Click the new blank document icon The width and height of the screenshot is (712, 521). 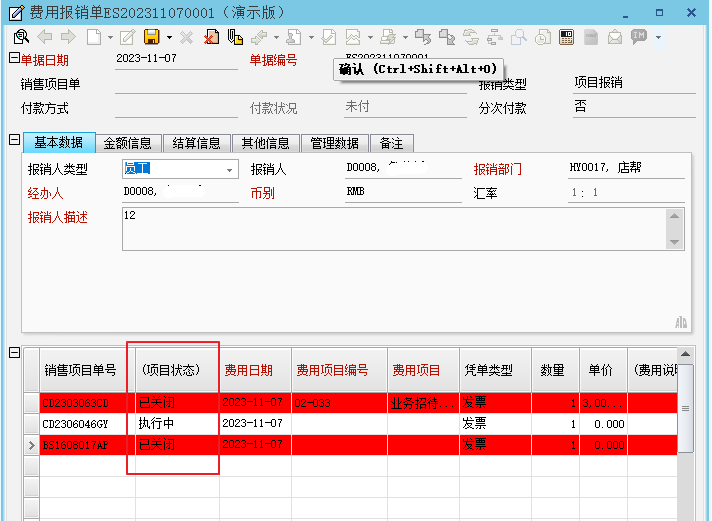pyautogui.click(x=93, y=37)
